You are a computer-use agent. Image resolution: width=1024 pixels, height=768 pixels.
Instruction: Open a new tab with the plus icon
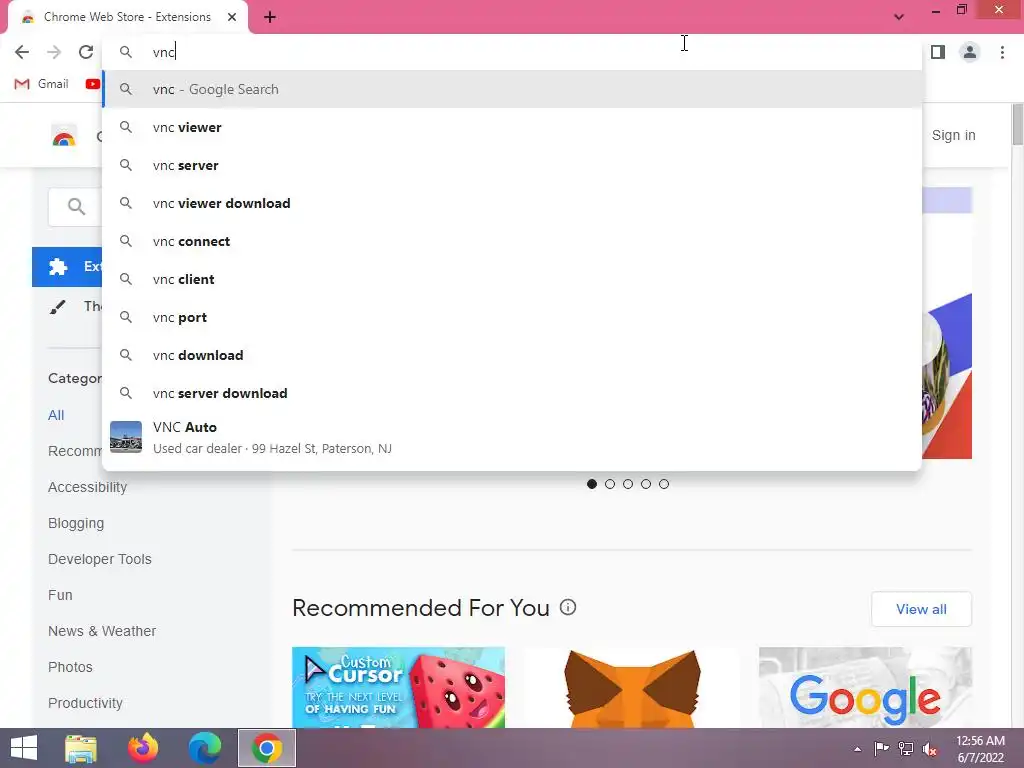tap(270, 17)
